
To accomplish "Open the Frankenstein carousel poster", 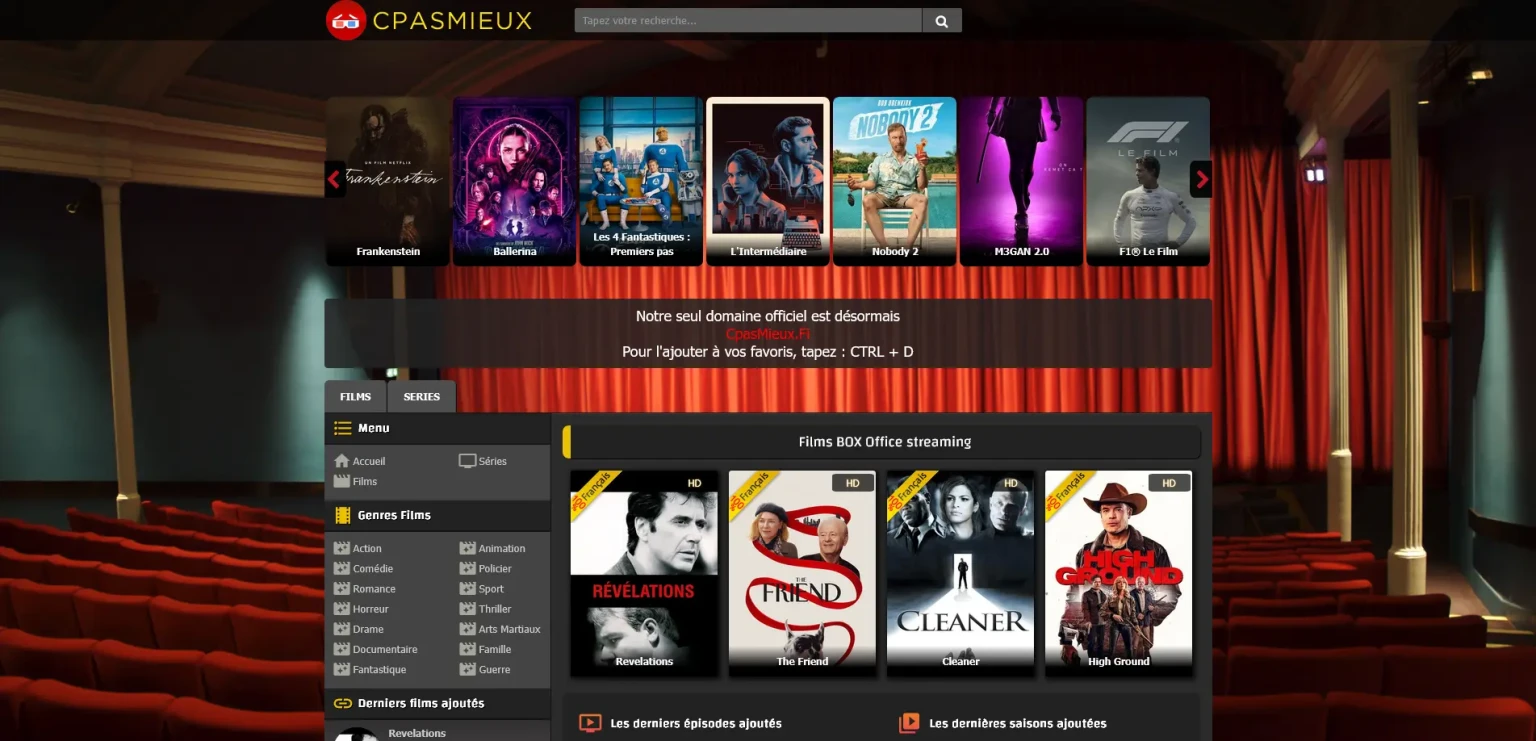I will (388, 181).
